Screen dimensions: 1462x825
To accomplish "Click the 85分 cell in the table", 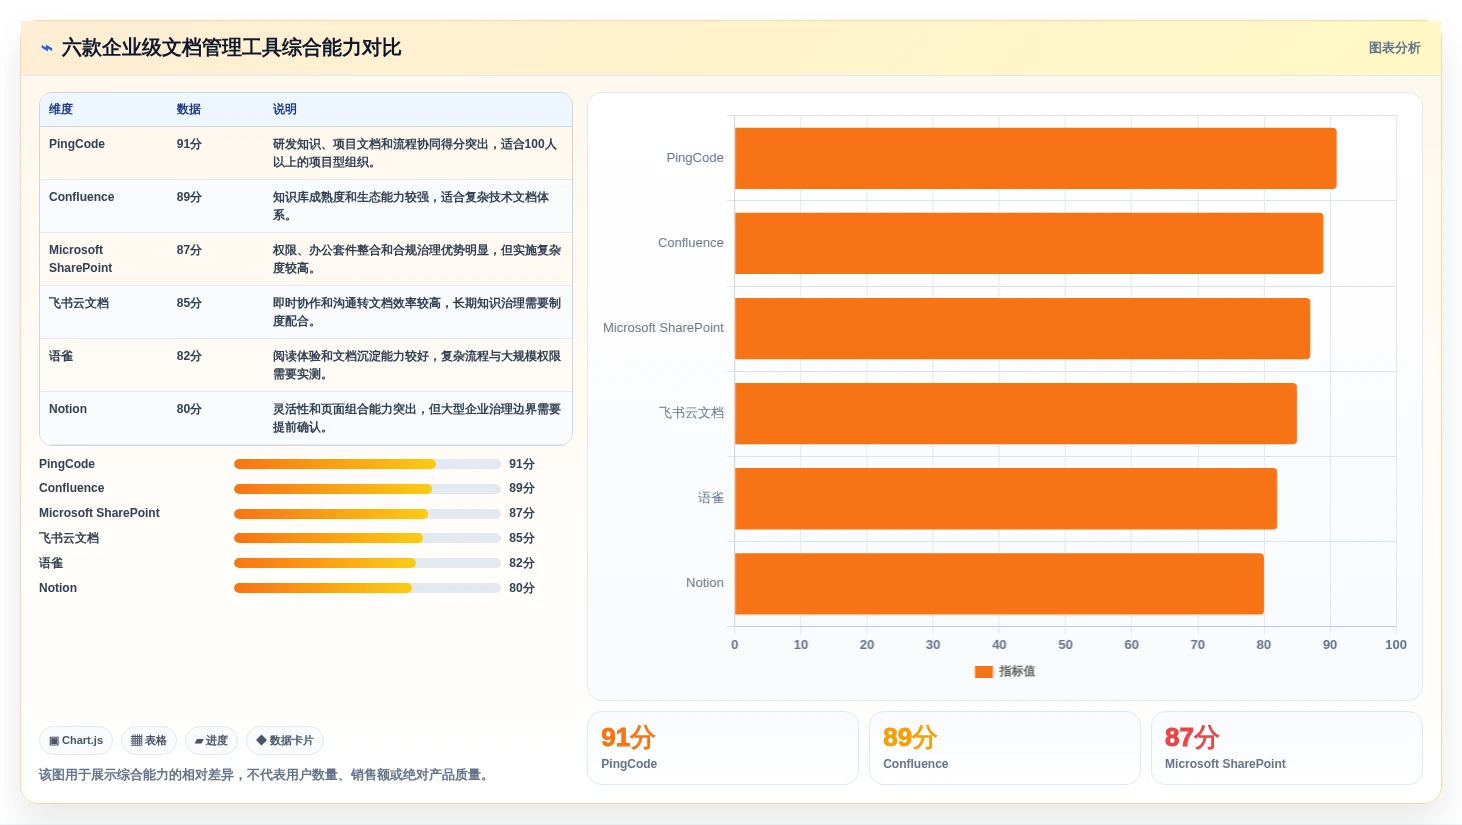I will pyautogui.click(x=189, y=303).
